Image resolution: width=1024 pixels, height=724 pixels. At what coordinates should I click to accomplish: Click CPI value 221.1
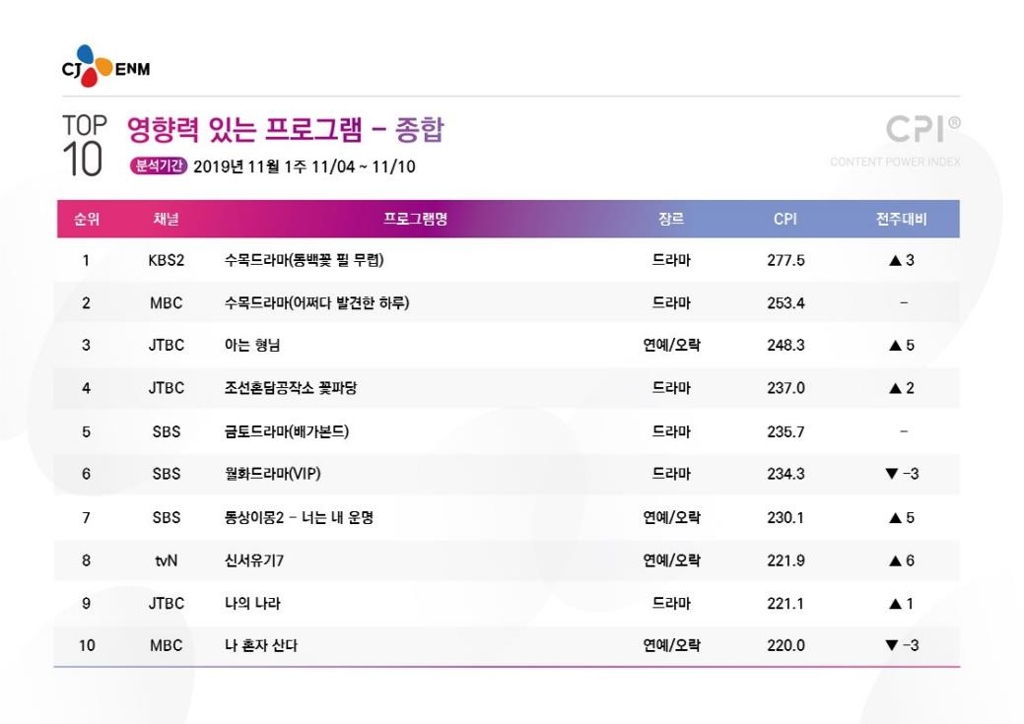coord(786,603)
